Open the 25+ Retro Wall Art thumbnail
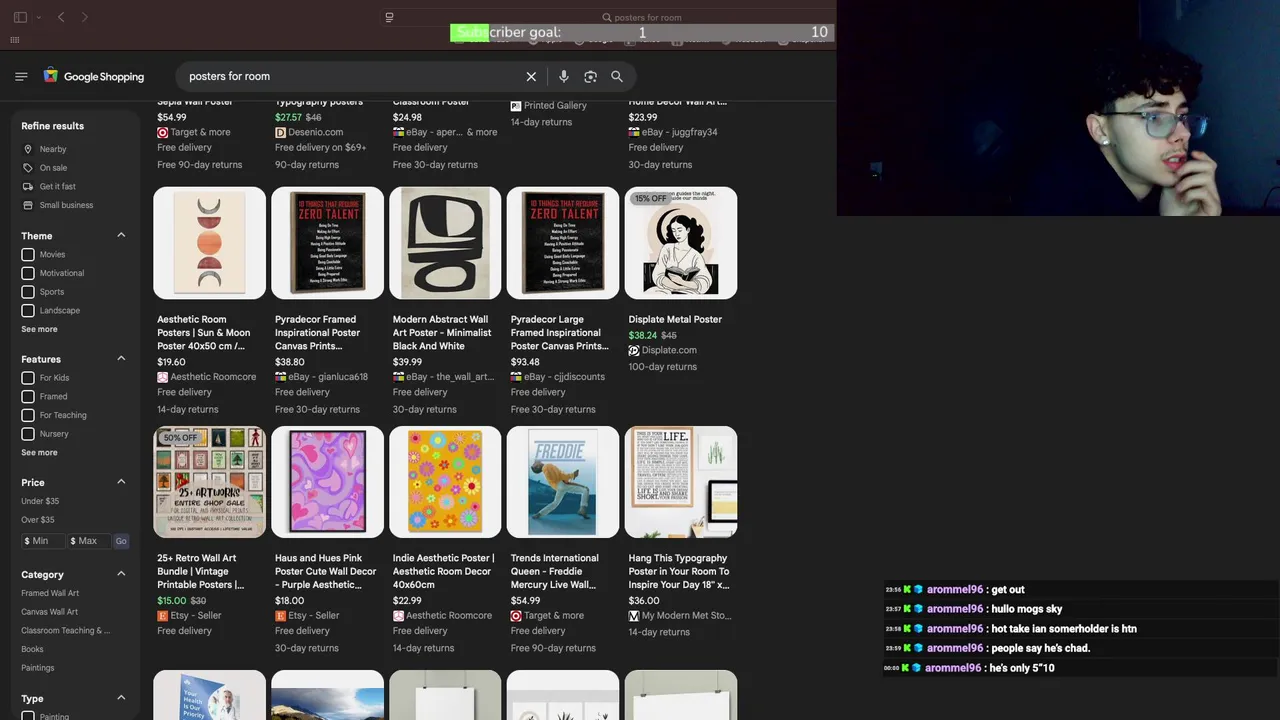Viewport: 1280px width, 720px height. click(210, 482)
